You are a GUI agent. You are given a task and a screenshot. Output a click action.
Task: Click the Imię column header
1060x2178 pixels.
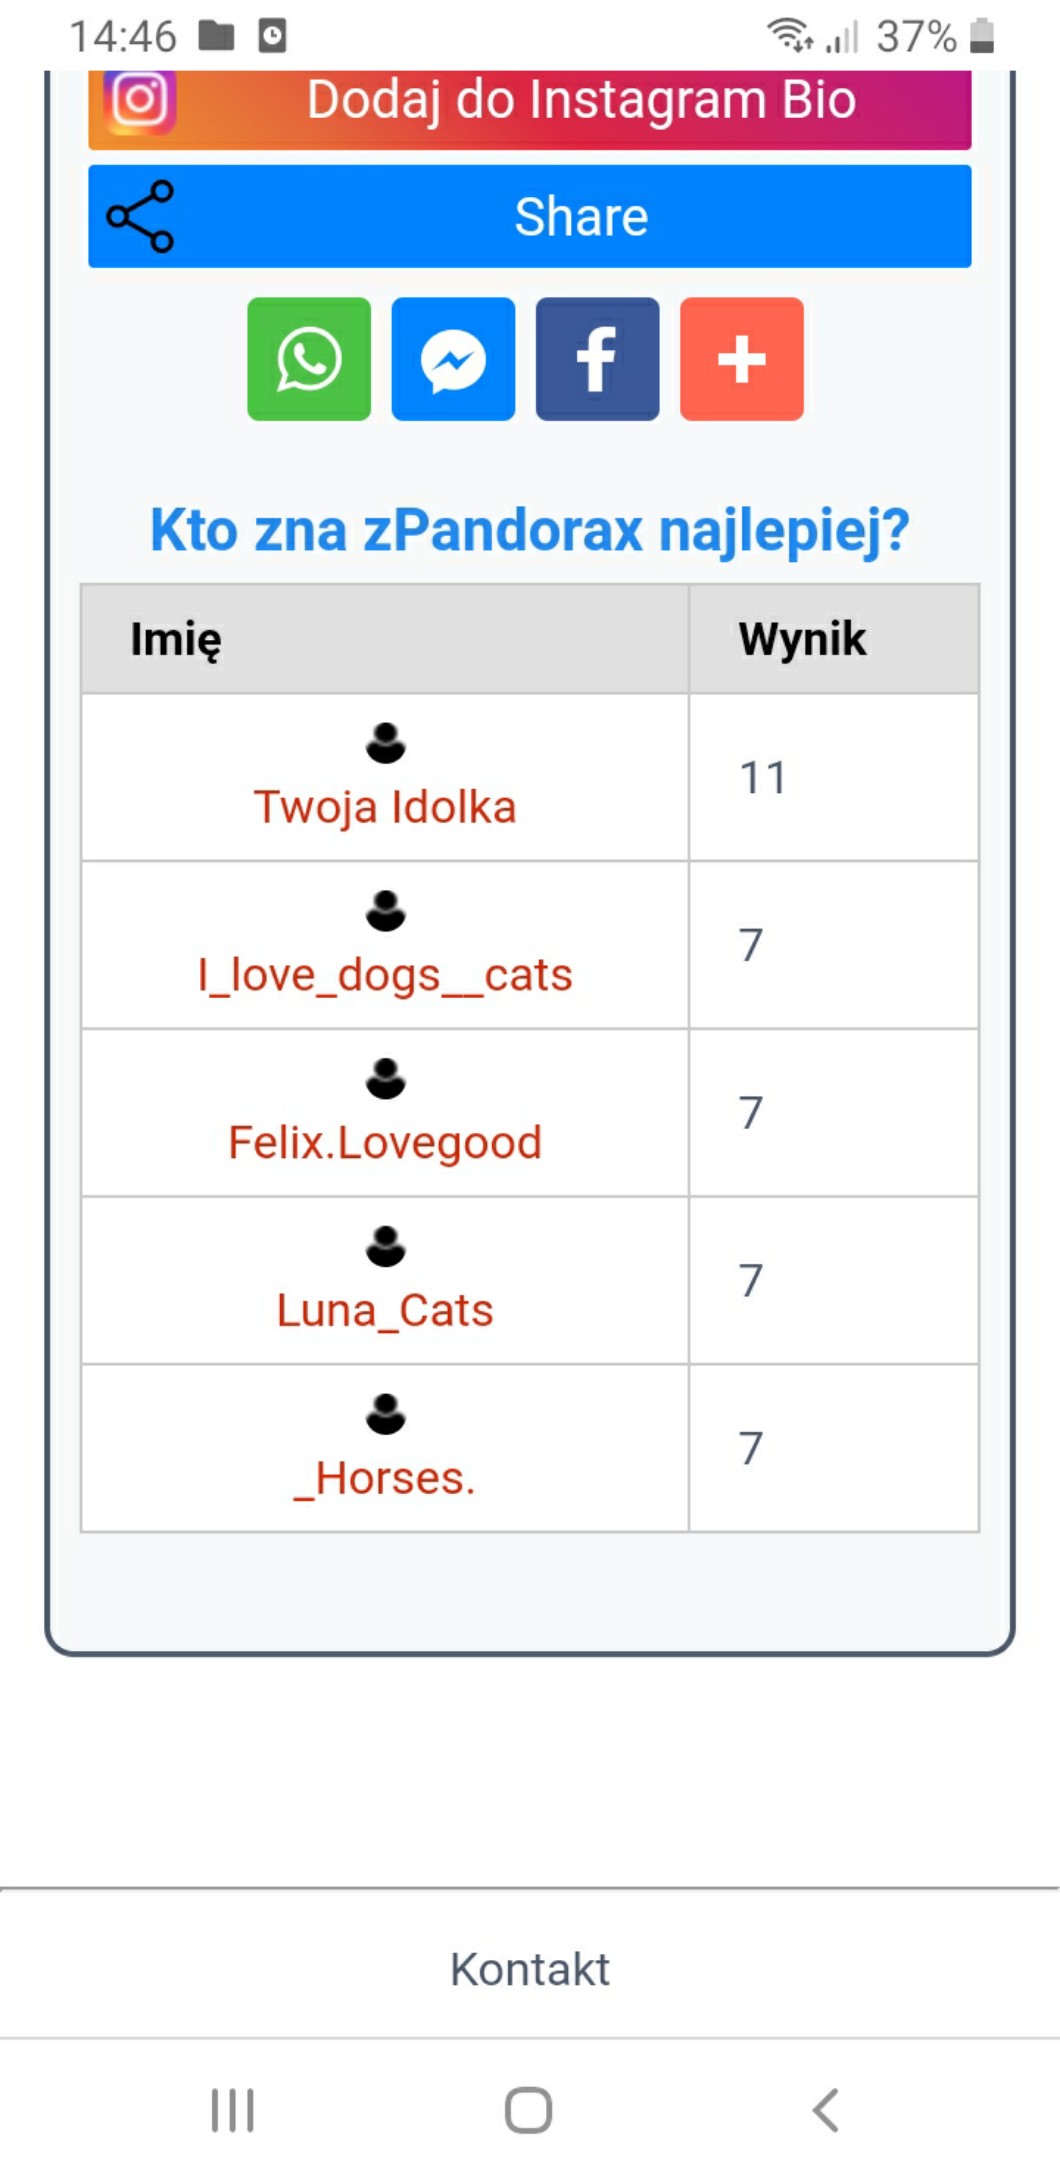pyautogui.click(x=176, y=639)
